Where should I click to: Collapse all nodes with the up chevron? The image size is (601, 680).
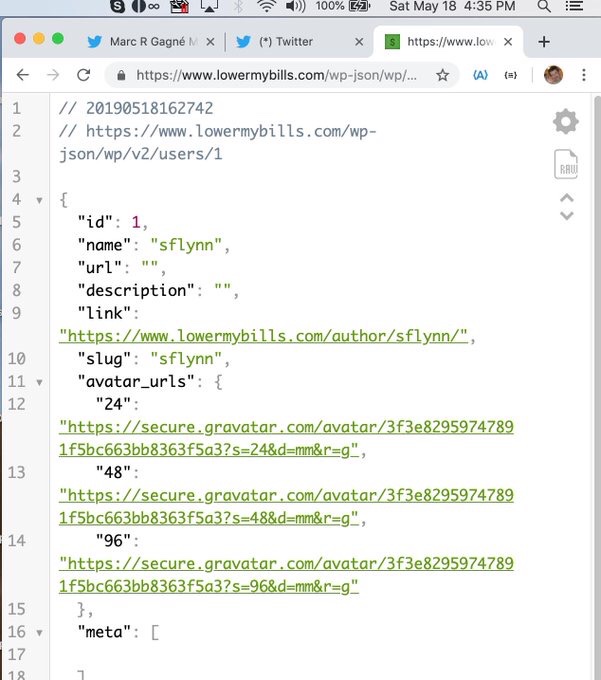pos(567,198)
